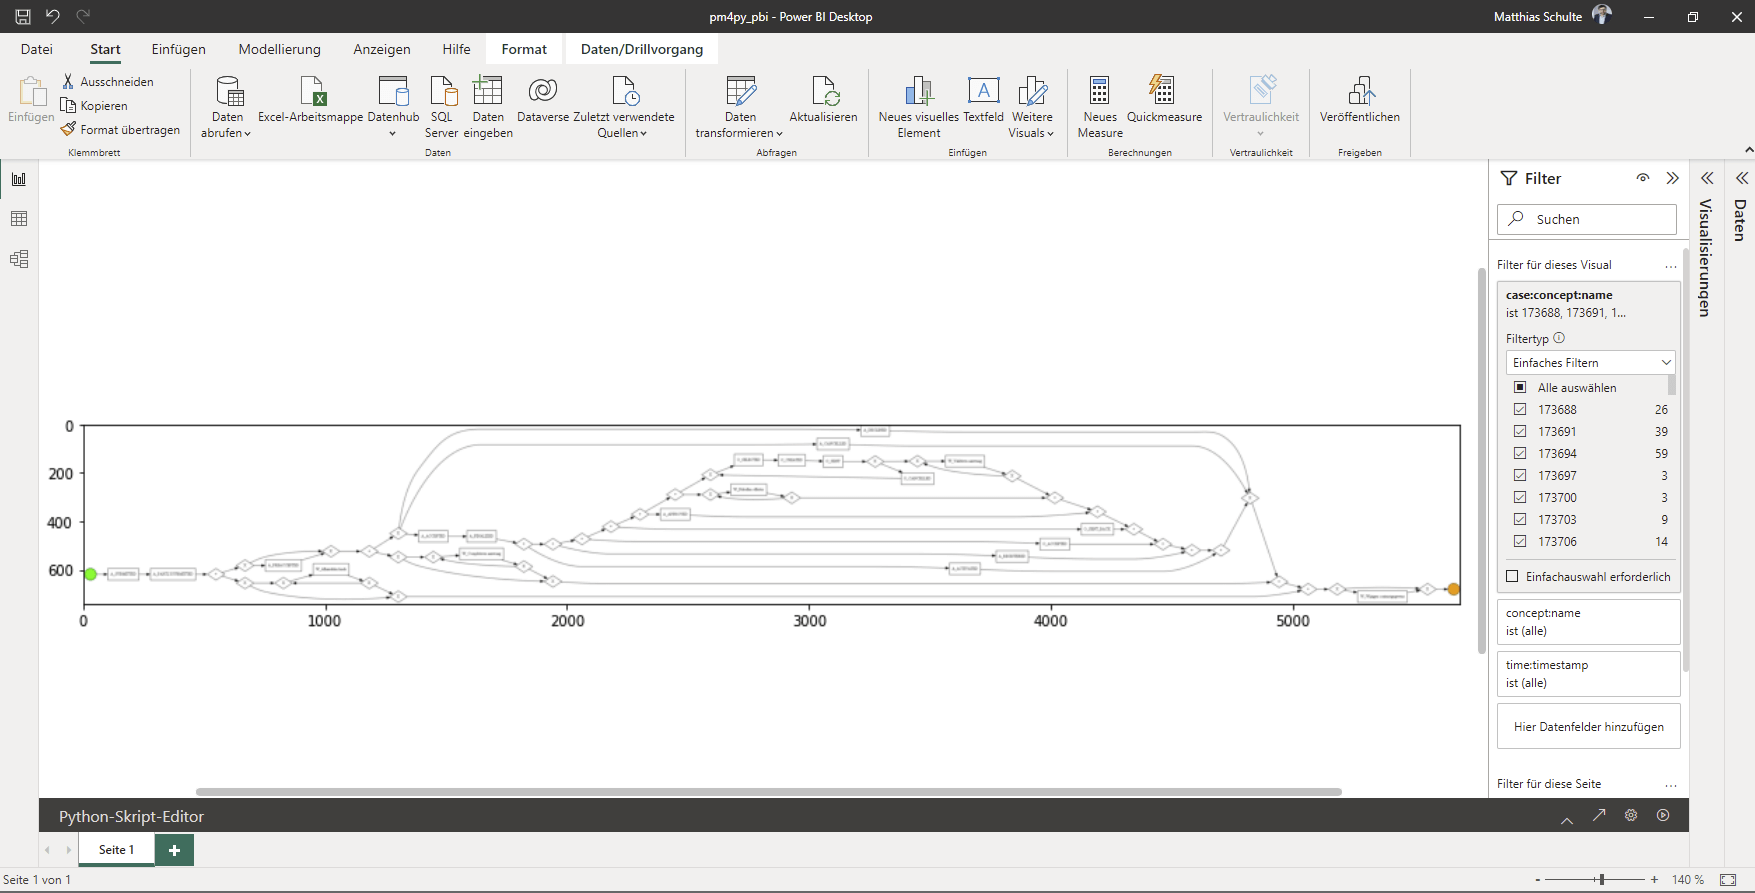Uncheck case 173688
This screenshot has width=1755, height=893.
coord(1520,410)
